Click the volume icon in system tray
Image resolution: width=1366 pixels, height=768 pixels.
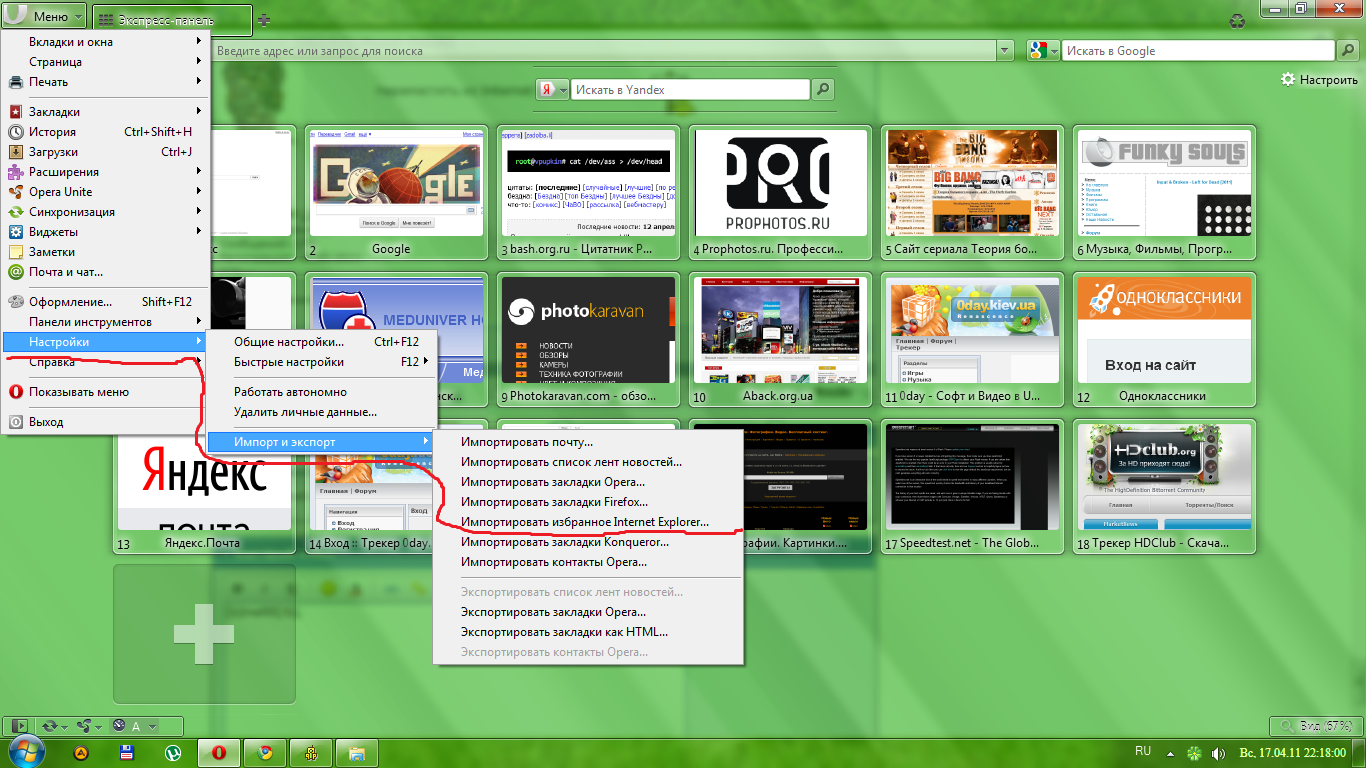click(x=1220, y=752)
